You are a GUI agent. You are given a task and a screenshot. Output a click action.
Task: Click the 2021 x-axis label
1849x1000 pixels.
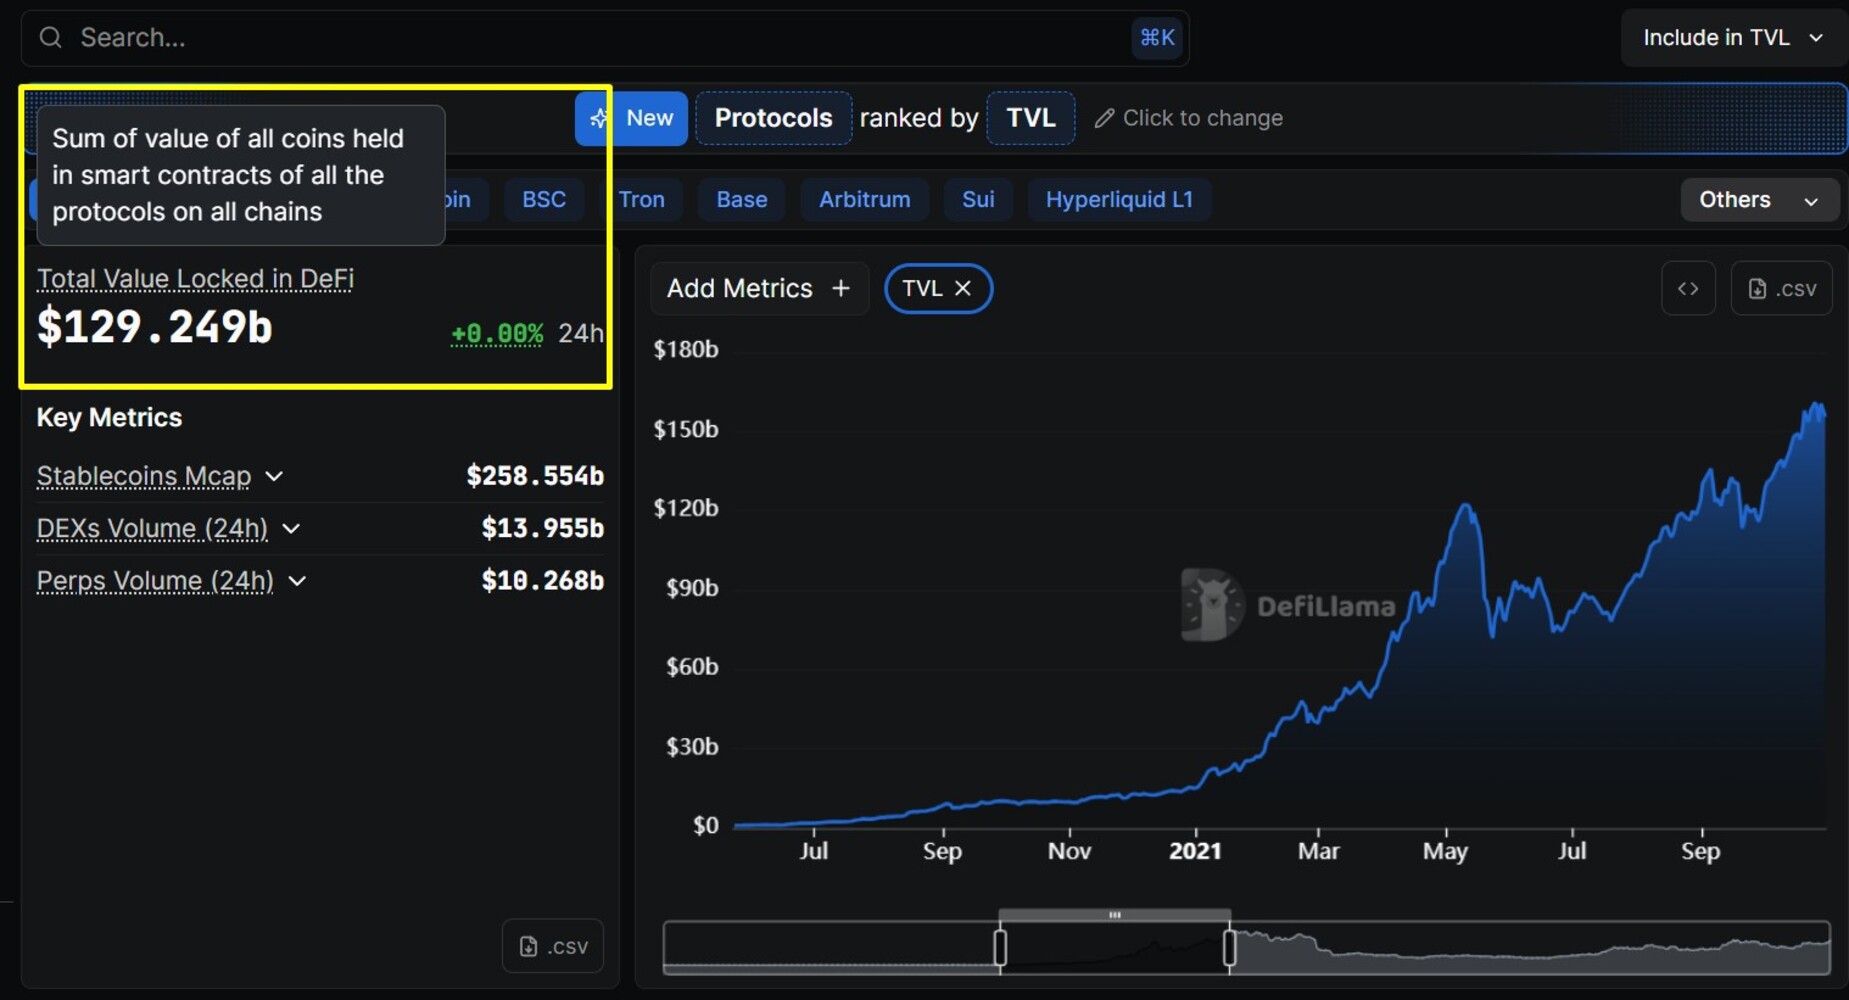[x=1195, y=851]
